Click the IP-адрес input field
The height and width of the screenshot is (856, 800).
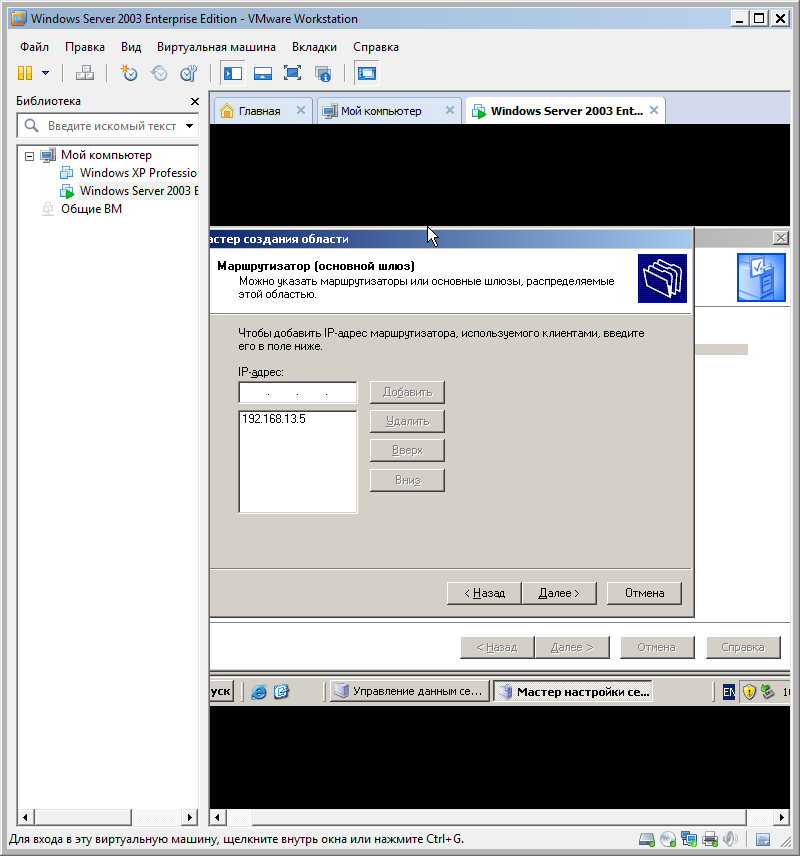point(298,393)
